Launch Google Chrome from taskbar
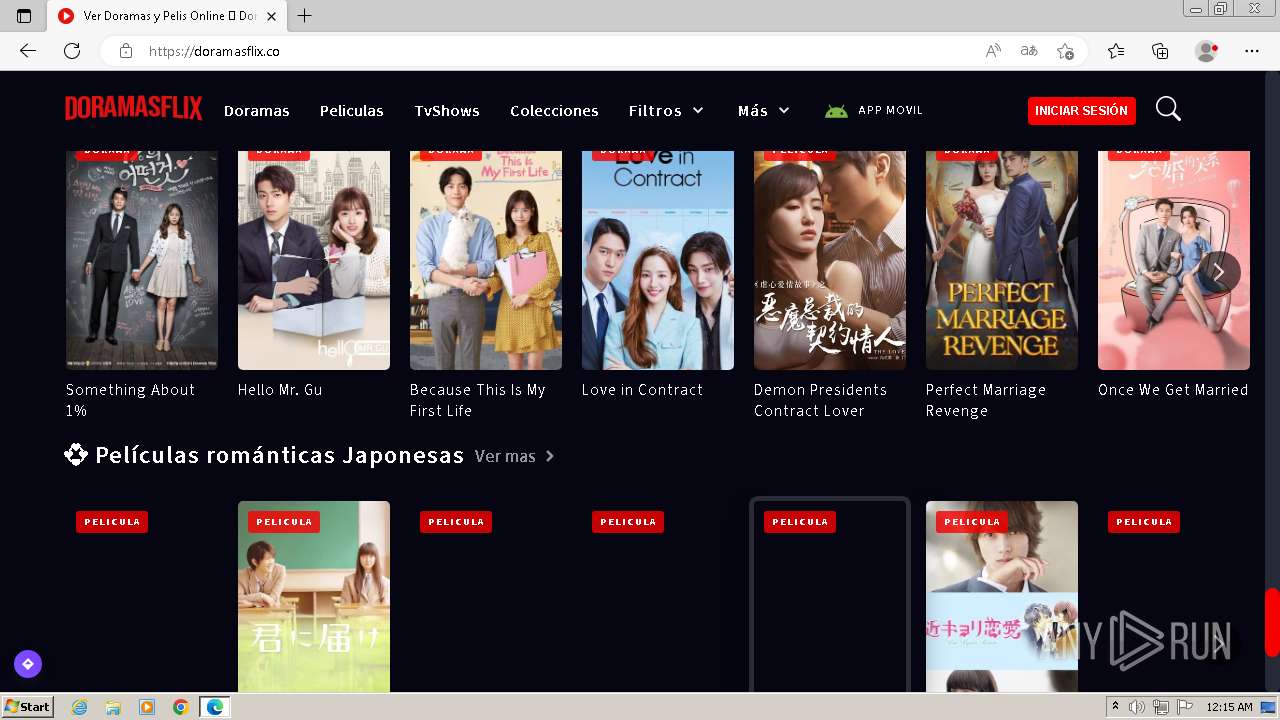 (x=180, y=707)
